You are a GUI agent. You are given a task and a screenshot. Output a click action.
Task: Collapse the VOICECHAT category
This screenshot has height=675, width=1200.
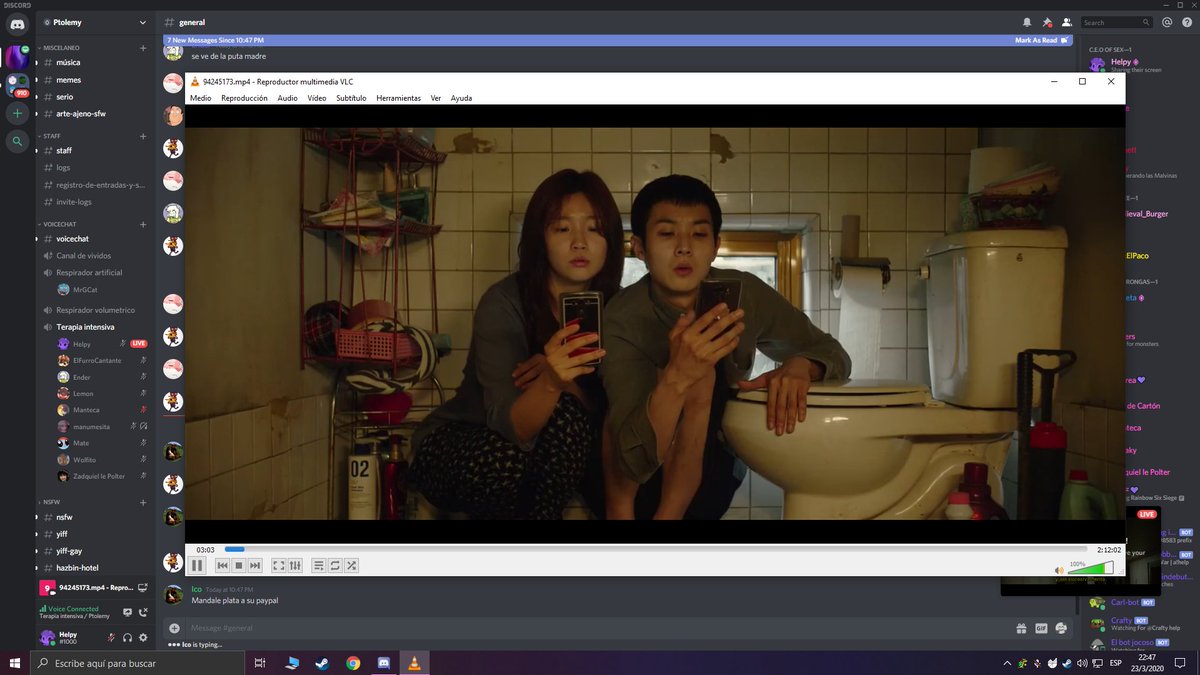(58, 224)
